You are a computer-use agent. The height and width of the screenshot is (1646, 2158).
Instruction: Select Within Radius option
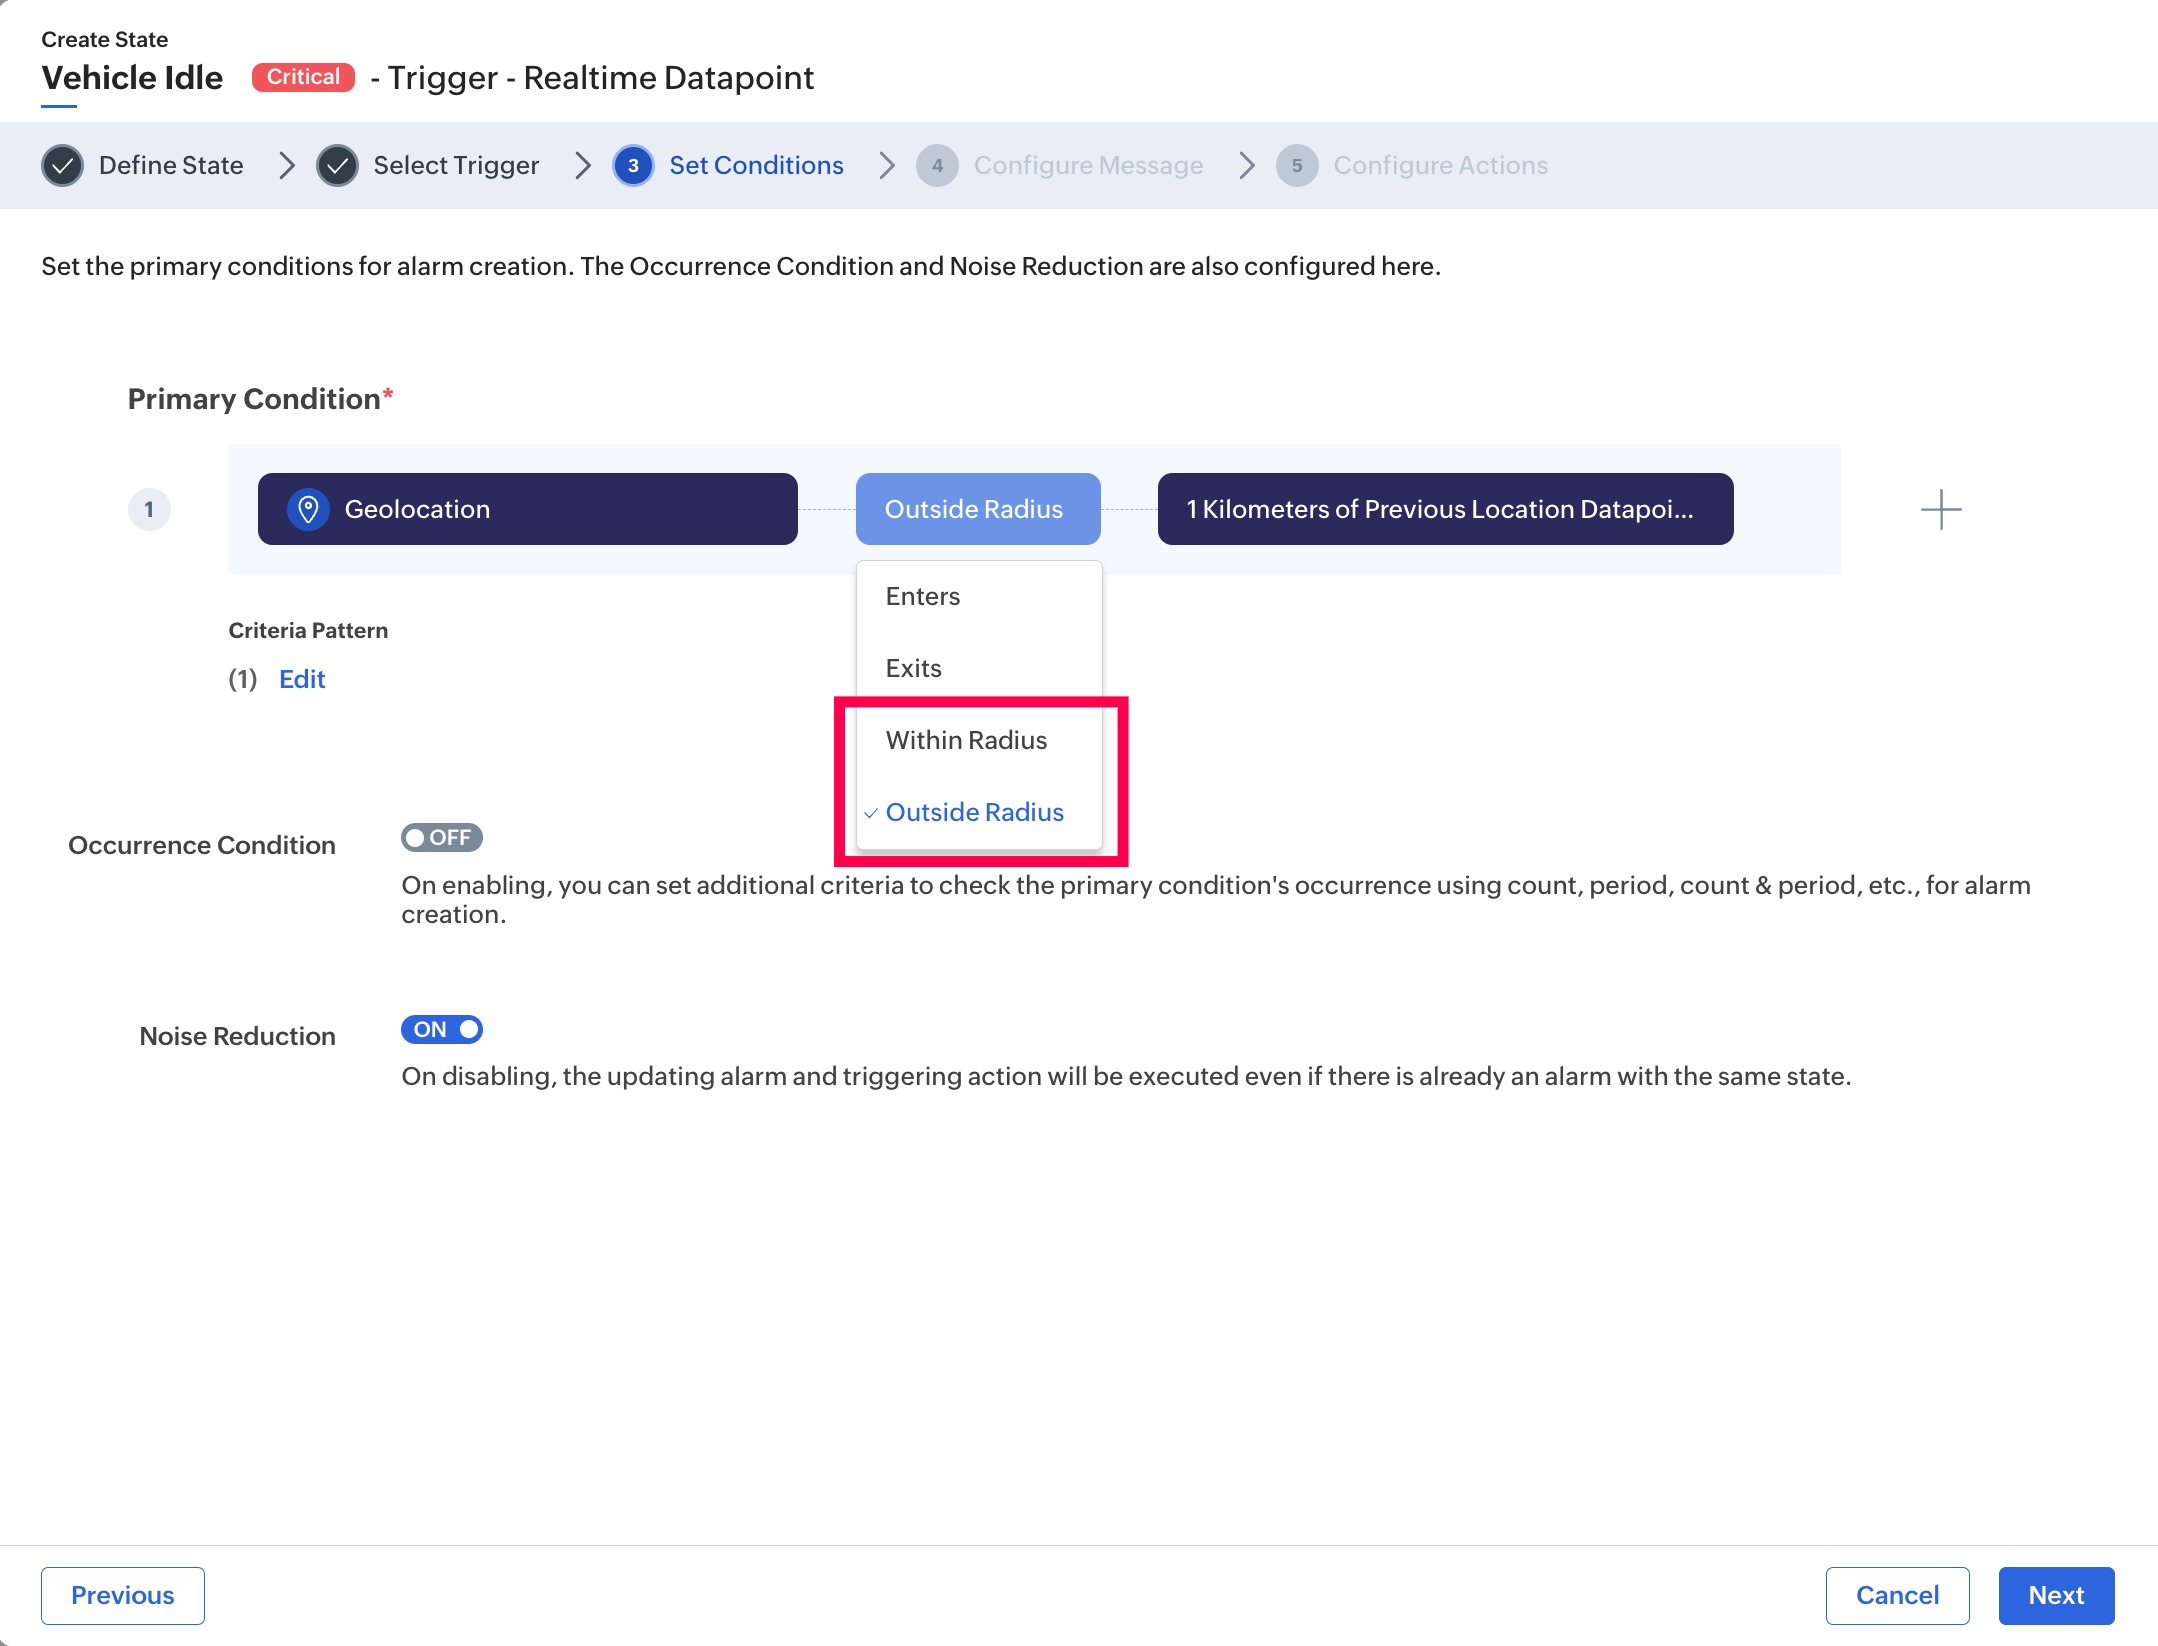(966, 741)
